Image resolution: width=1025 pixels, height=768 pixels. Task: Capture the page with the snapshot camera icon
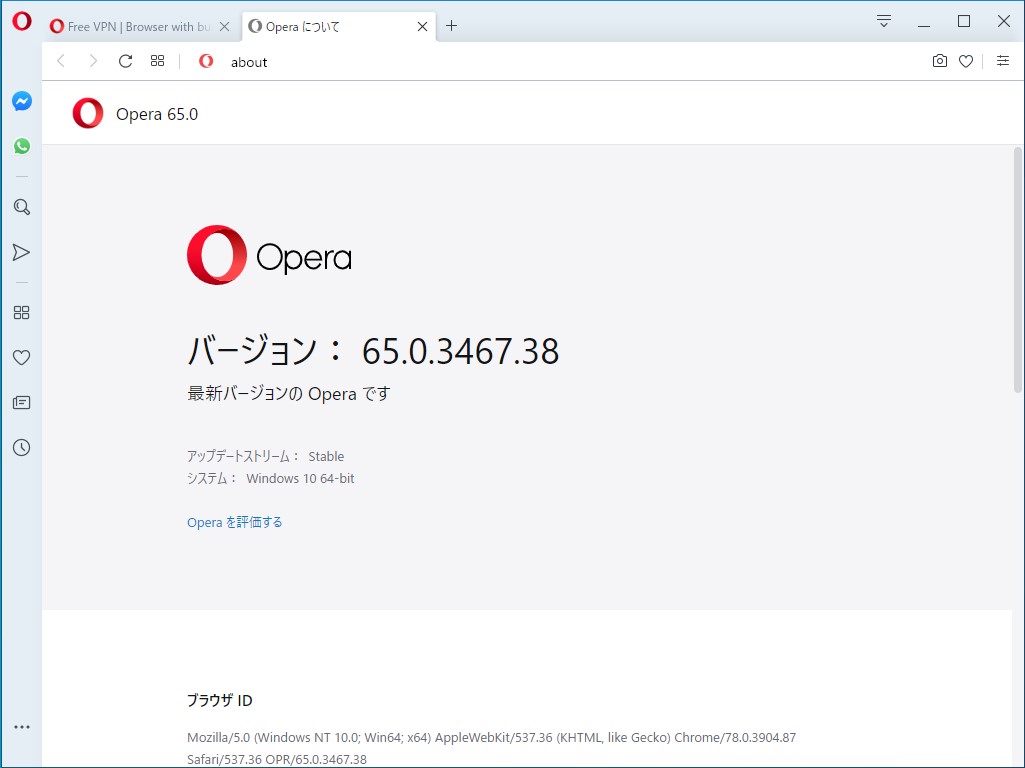[939, 61]
